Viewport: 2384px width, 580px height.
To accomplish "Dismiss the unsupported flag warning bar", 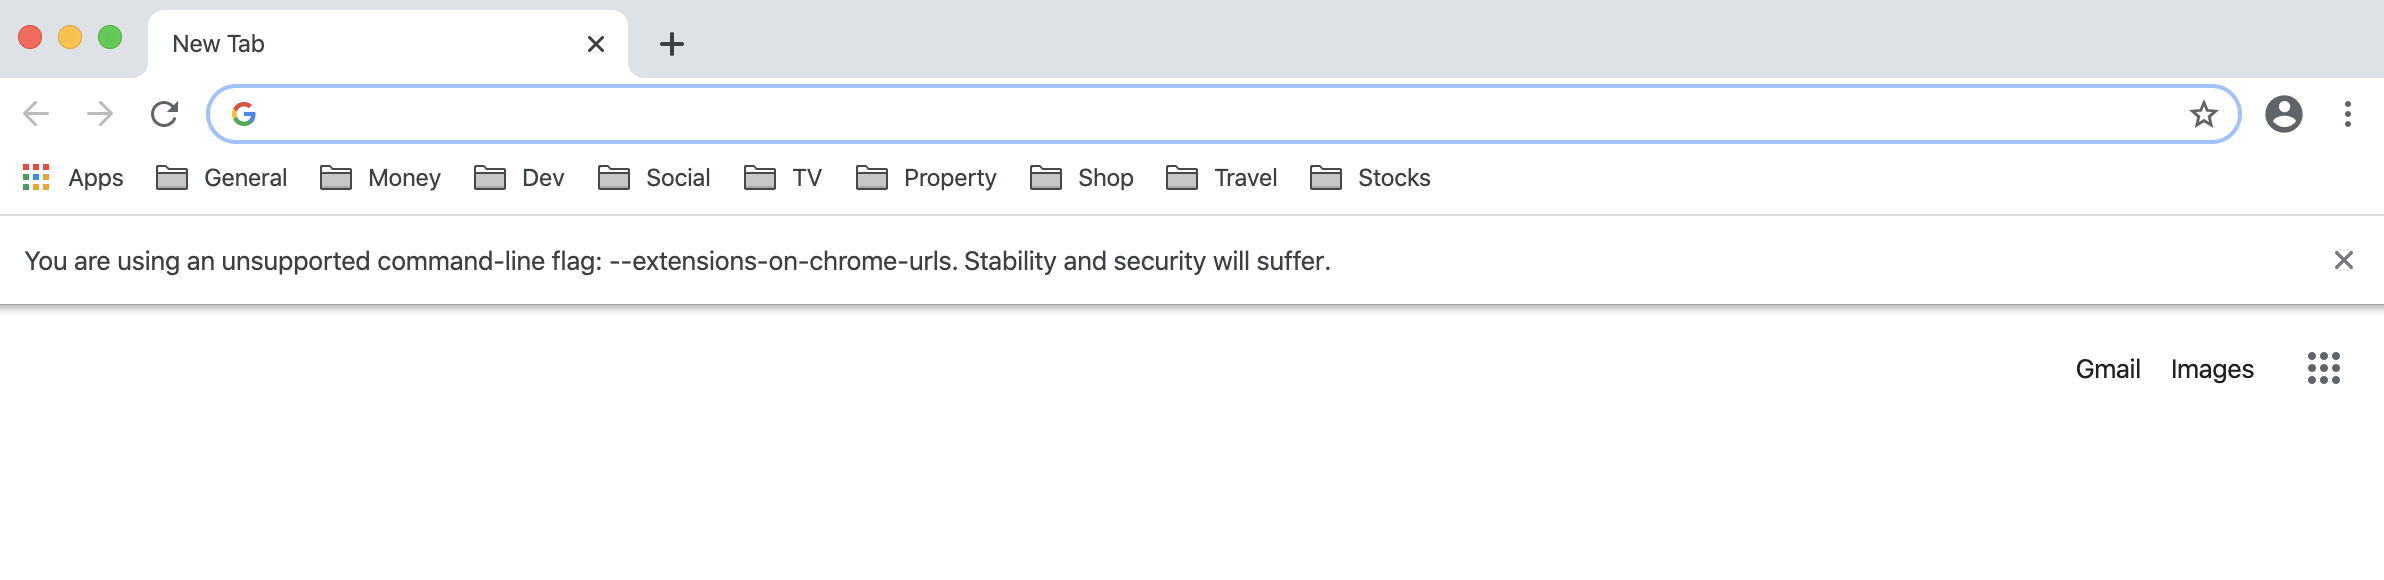I will click(2343, 261).
